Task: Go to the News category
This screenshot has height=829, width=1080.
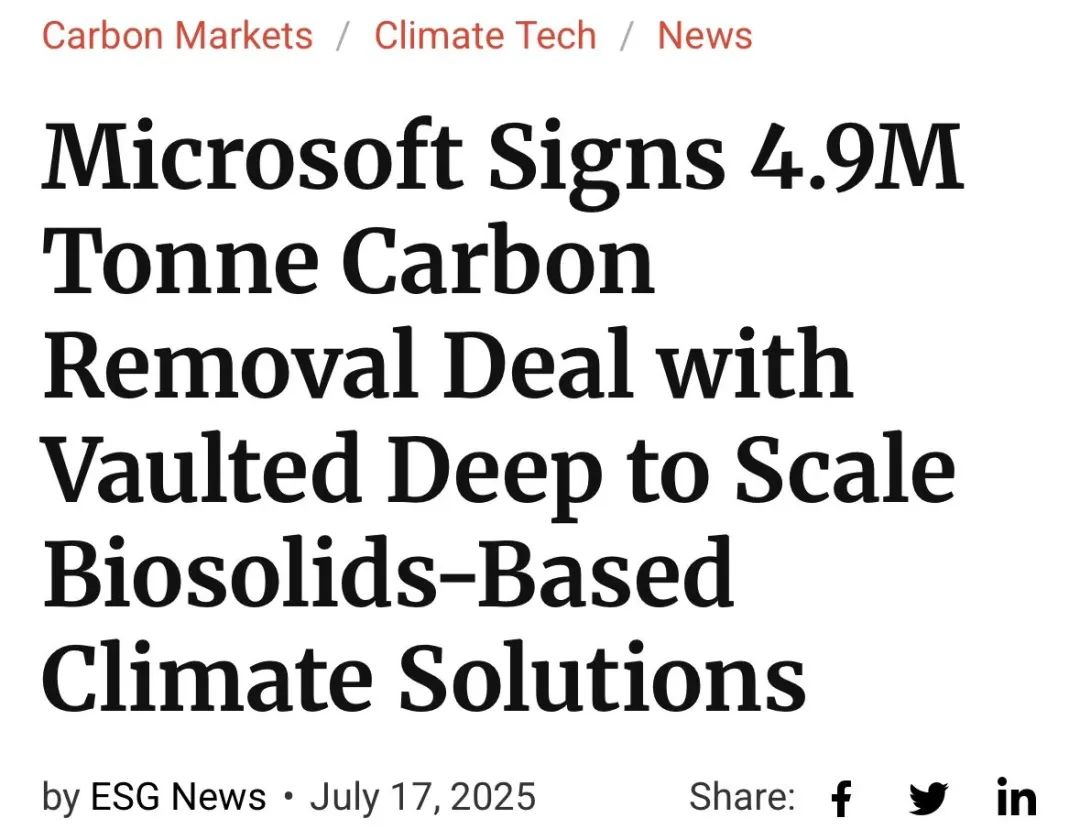Action: 705,35
